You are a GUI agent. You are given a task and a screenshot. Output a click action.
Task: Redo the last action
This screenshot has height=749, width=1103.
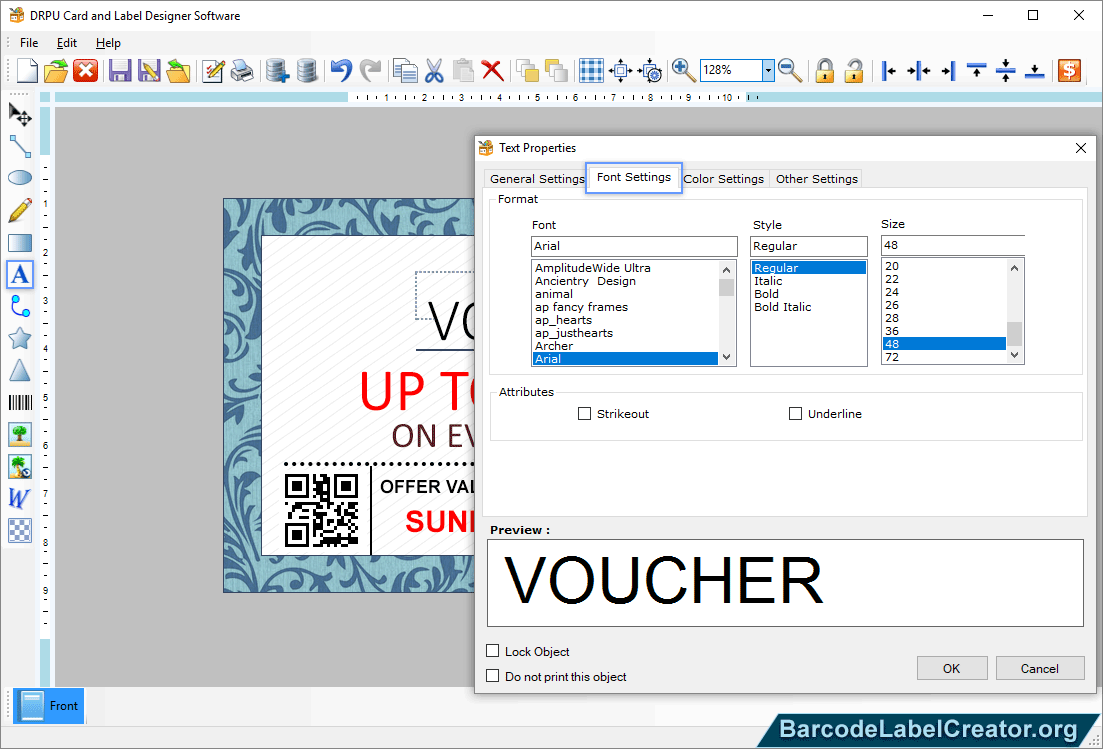pyautogui.click(x=370, y=70)
